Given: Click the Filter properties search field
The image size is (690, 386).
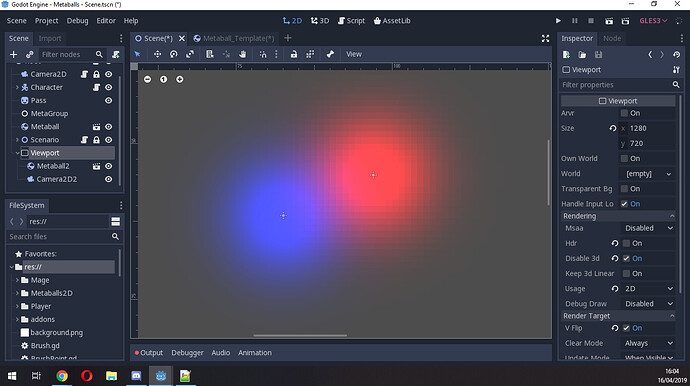Looking at the screenshot, I should point(616,85).
